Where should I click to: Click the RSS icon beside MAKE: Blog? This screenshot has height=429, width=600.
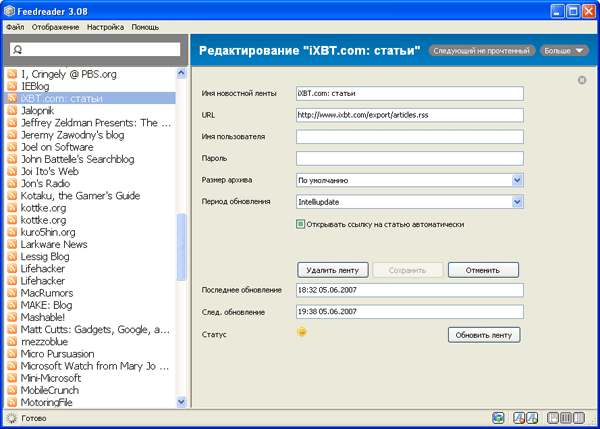point(12,305)
